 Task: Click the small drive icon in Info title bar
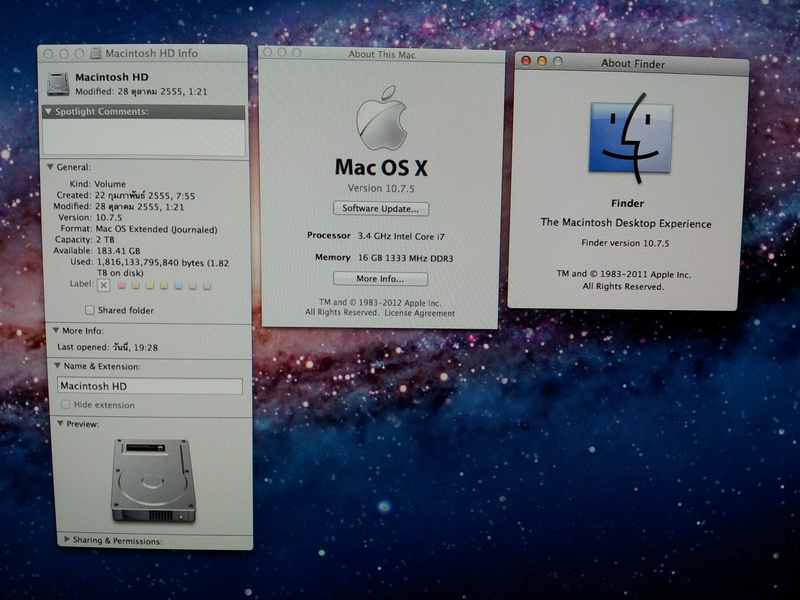tap(96, 53)
